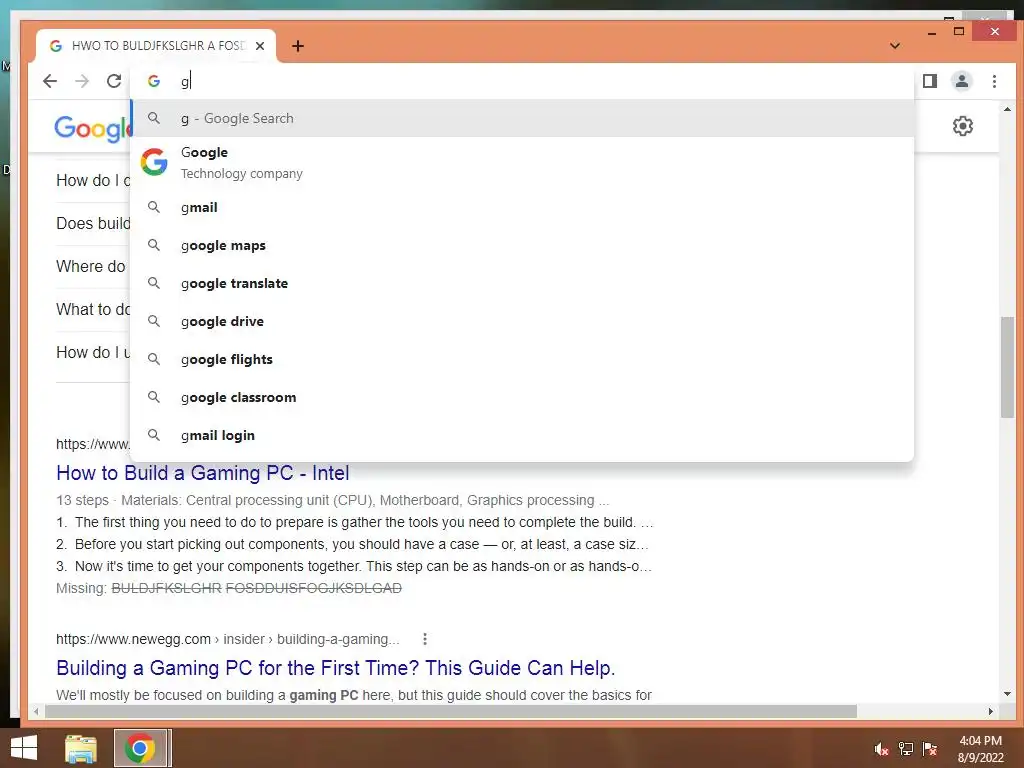Viewport: 1024px width, 768px height.
Task: Pick the 'gmail' suggestion
Action: point(522,207)
